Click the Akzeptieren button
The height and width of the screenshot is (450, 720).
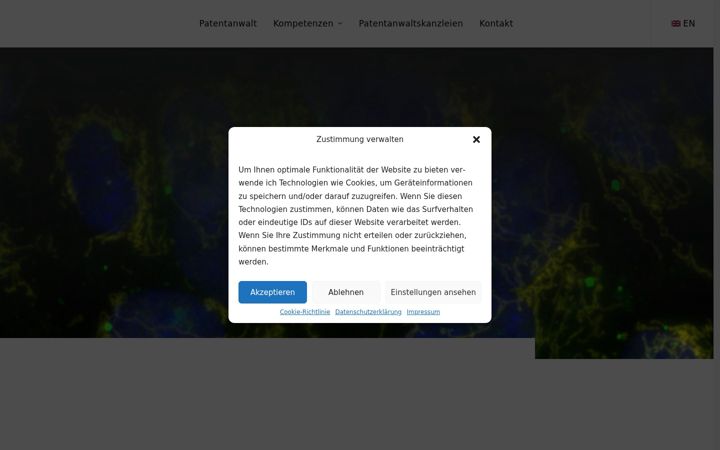coord(272,292)
